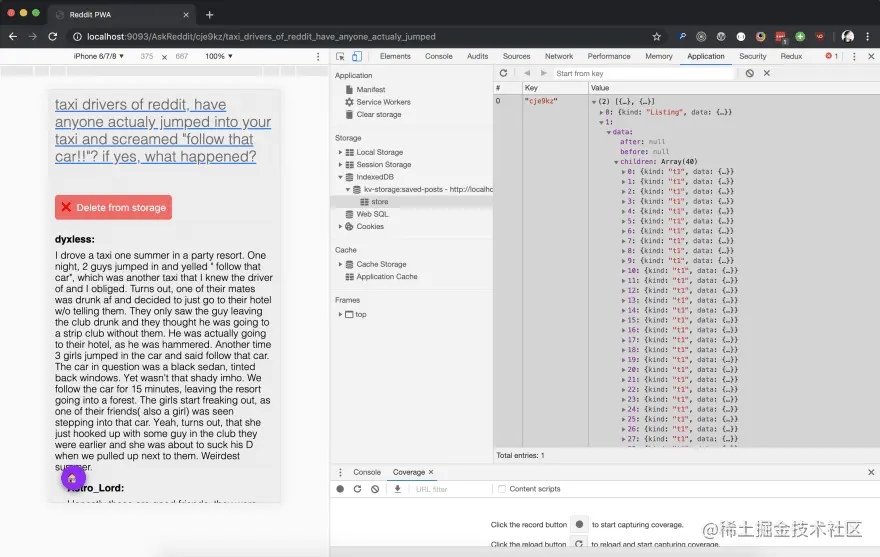Enable the Content scripts checkbox
Viewport: 880px width, 557px height.
(502, 489)
